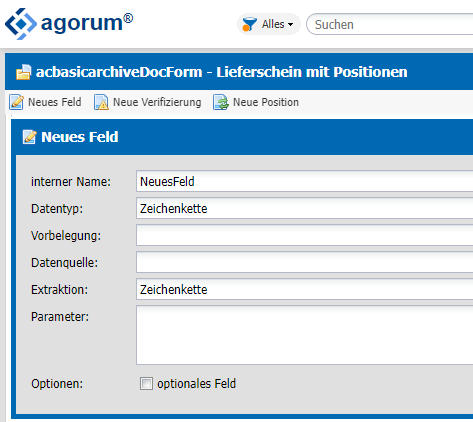Open the Alles filter dropdown
473x422 pixels.
(269, 24)
